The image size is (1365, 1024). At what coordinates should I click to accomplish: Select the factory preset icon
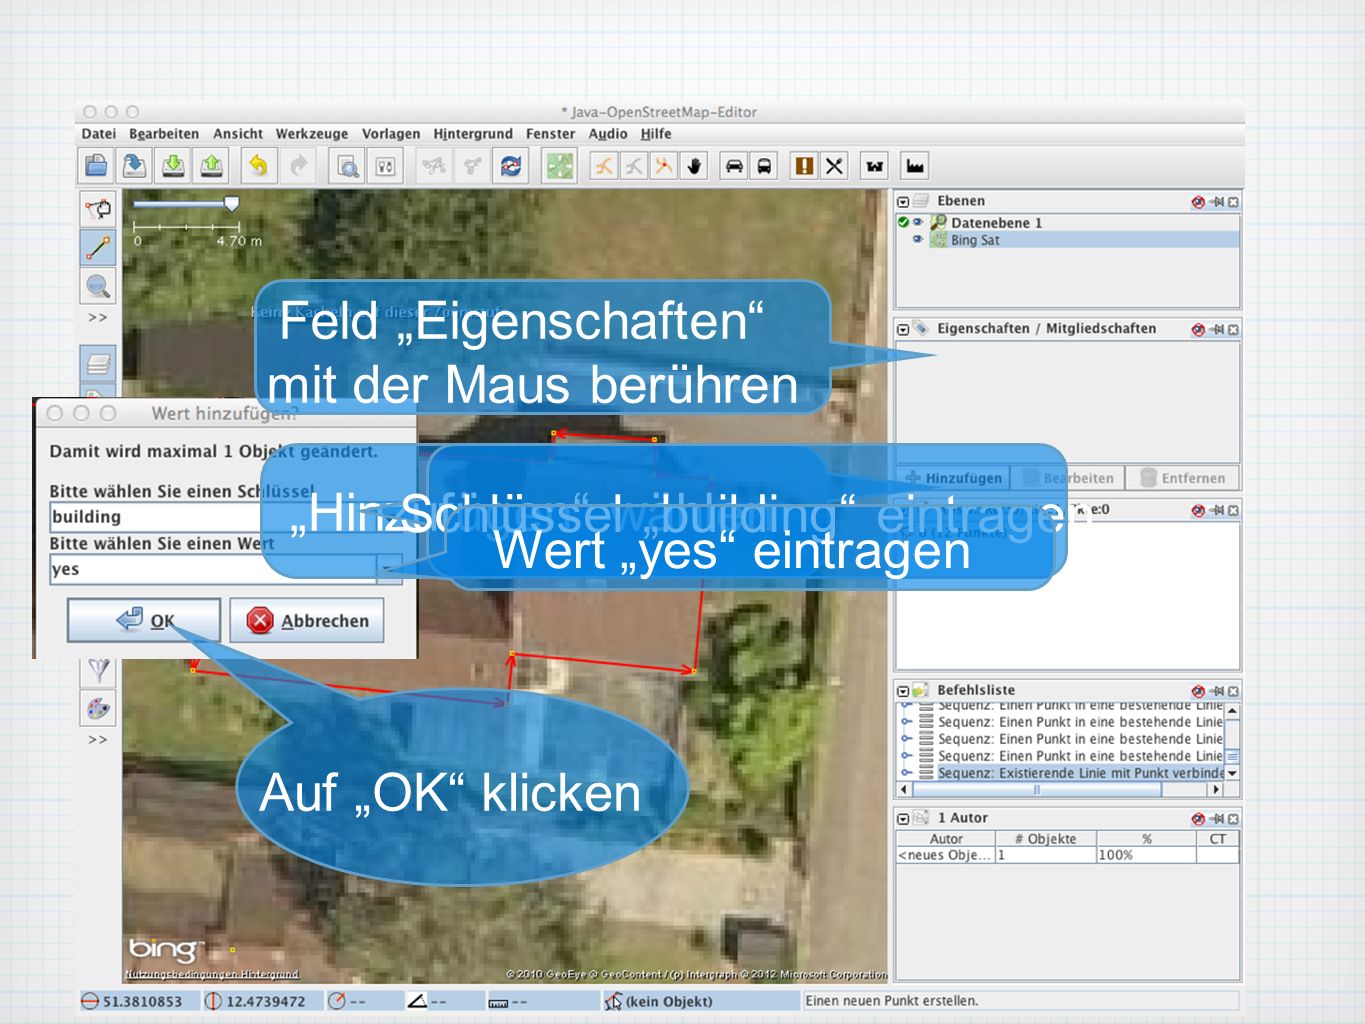pyautogui.click(x=915, y=166)
